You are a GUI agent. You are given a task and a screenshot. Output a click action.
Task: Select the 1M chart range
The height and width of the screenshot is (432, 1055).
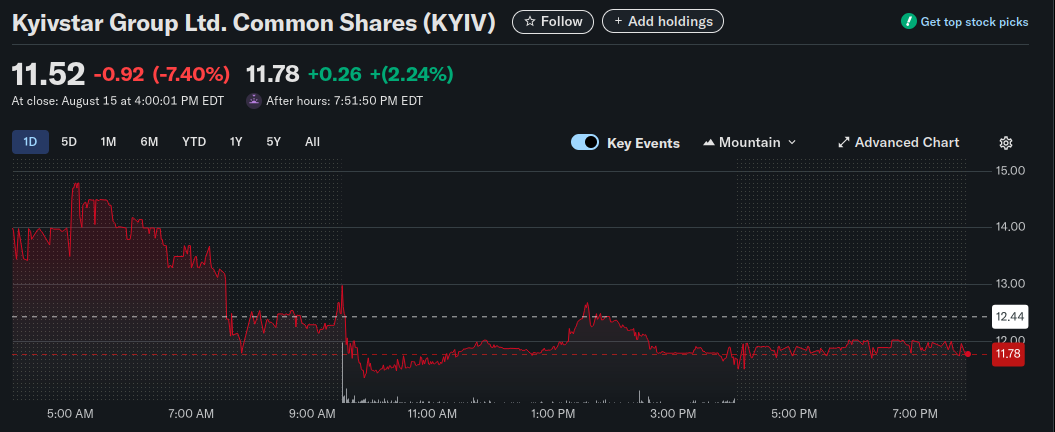(108, 142)
